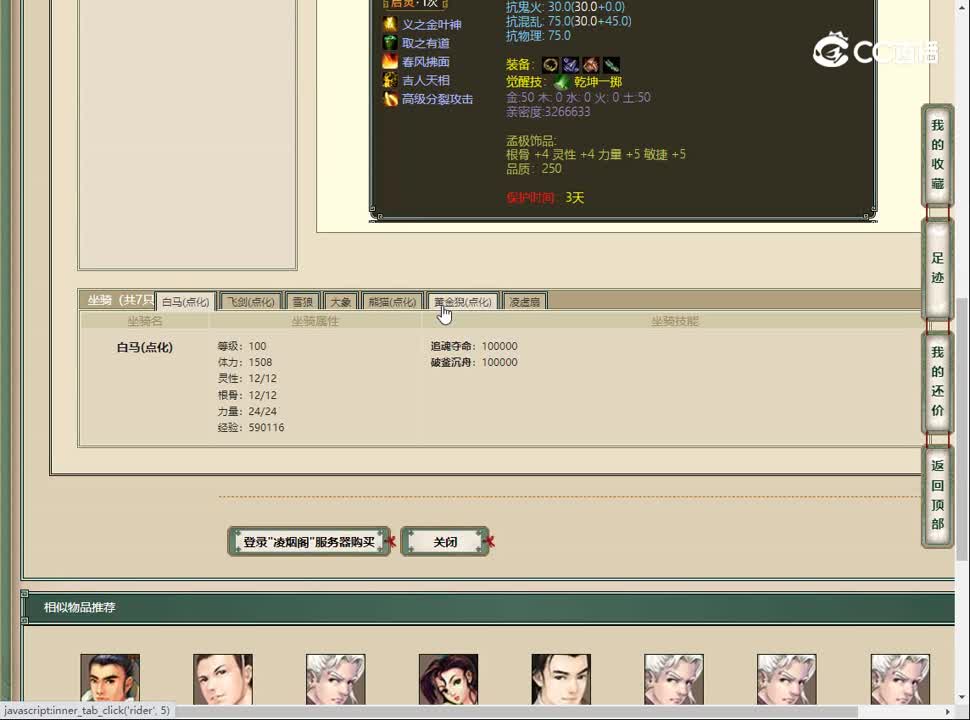
Task: Open the 大象 mount tab
Action: point(340,302)
